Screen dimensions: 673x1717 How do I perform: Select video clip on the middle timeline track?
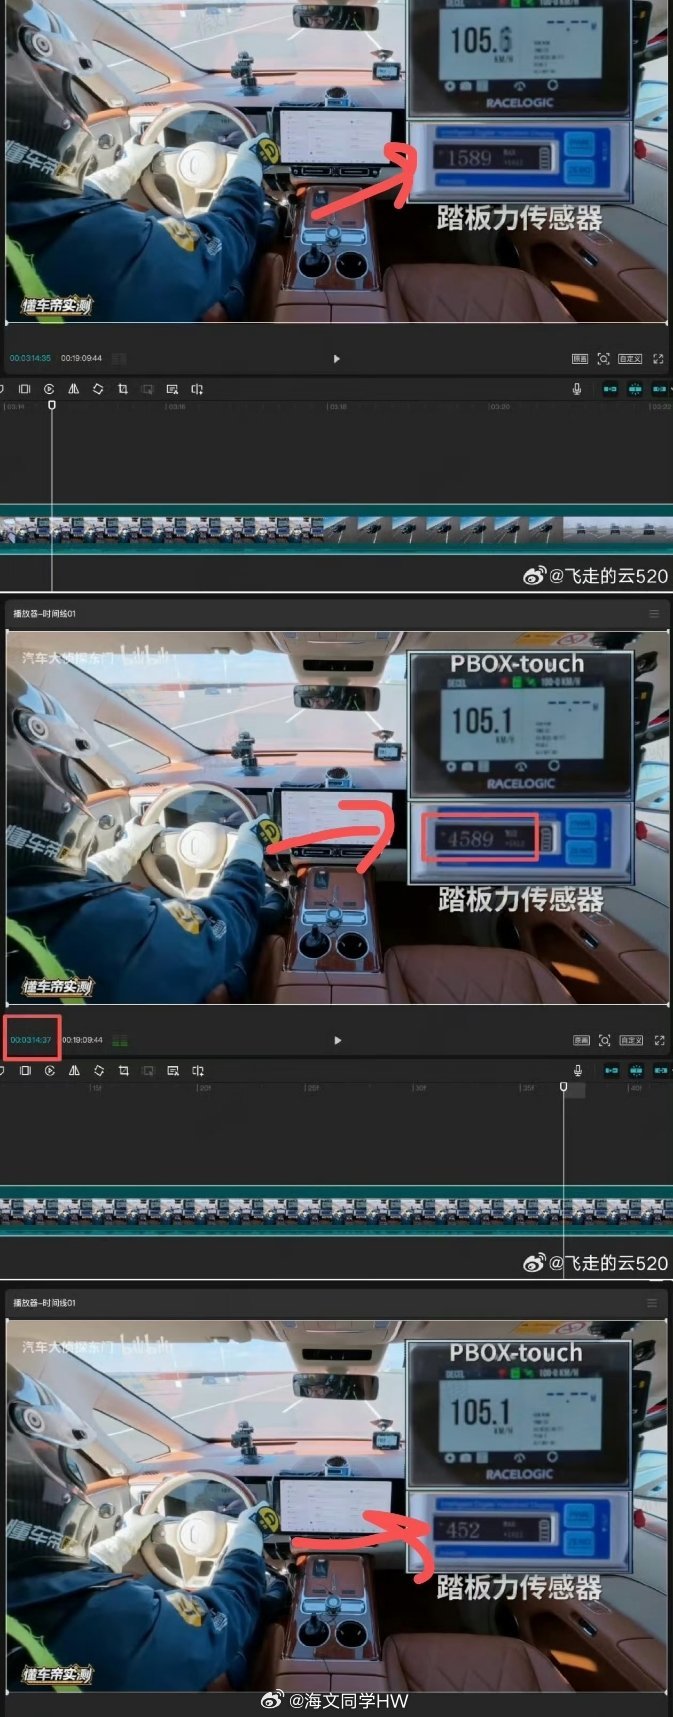point(336,1211)
